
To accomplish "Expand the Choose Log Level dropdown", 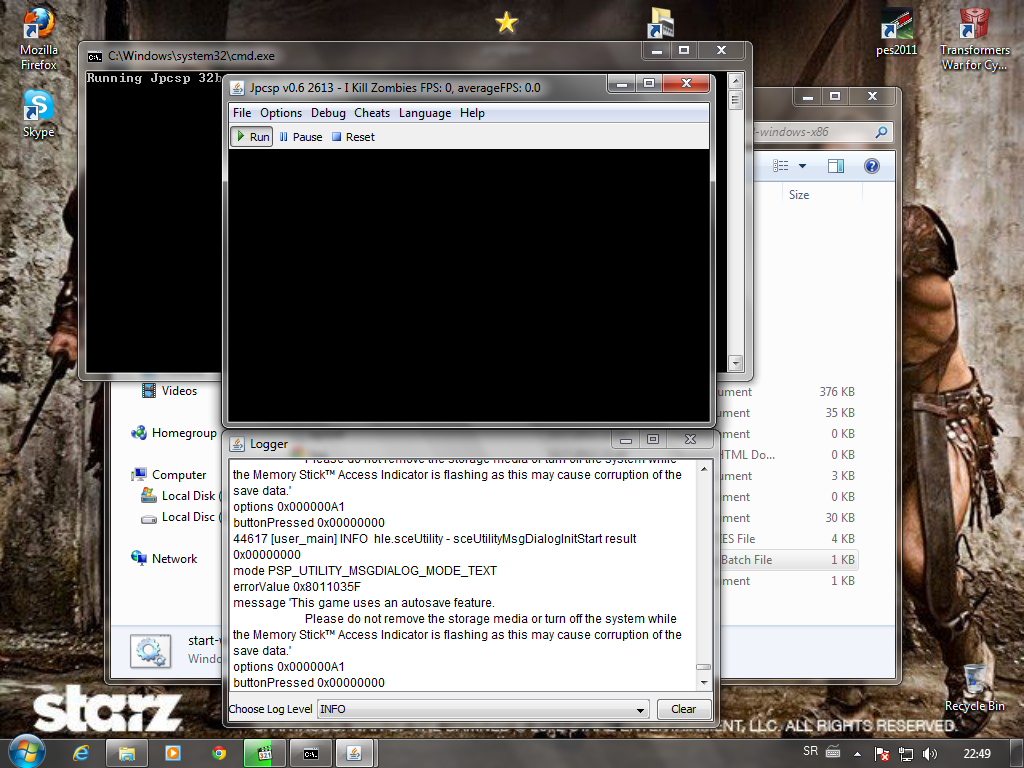I will (641, 710).
